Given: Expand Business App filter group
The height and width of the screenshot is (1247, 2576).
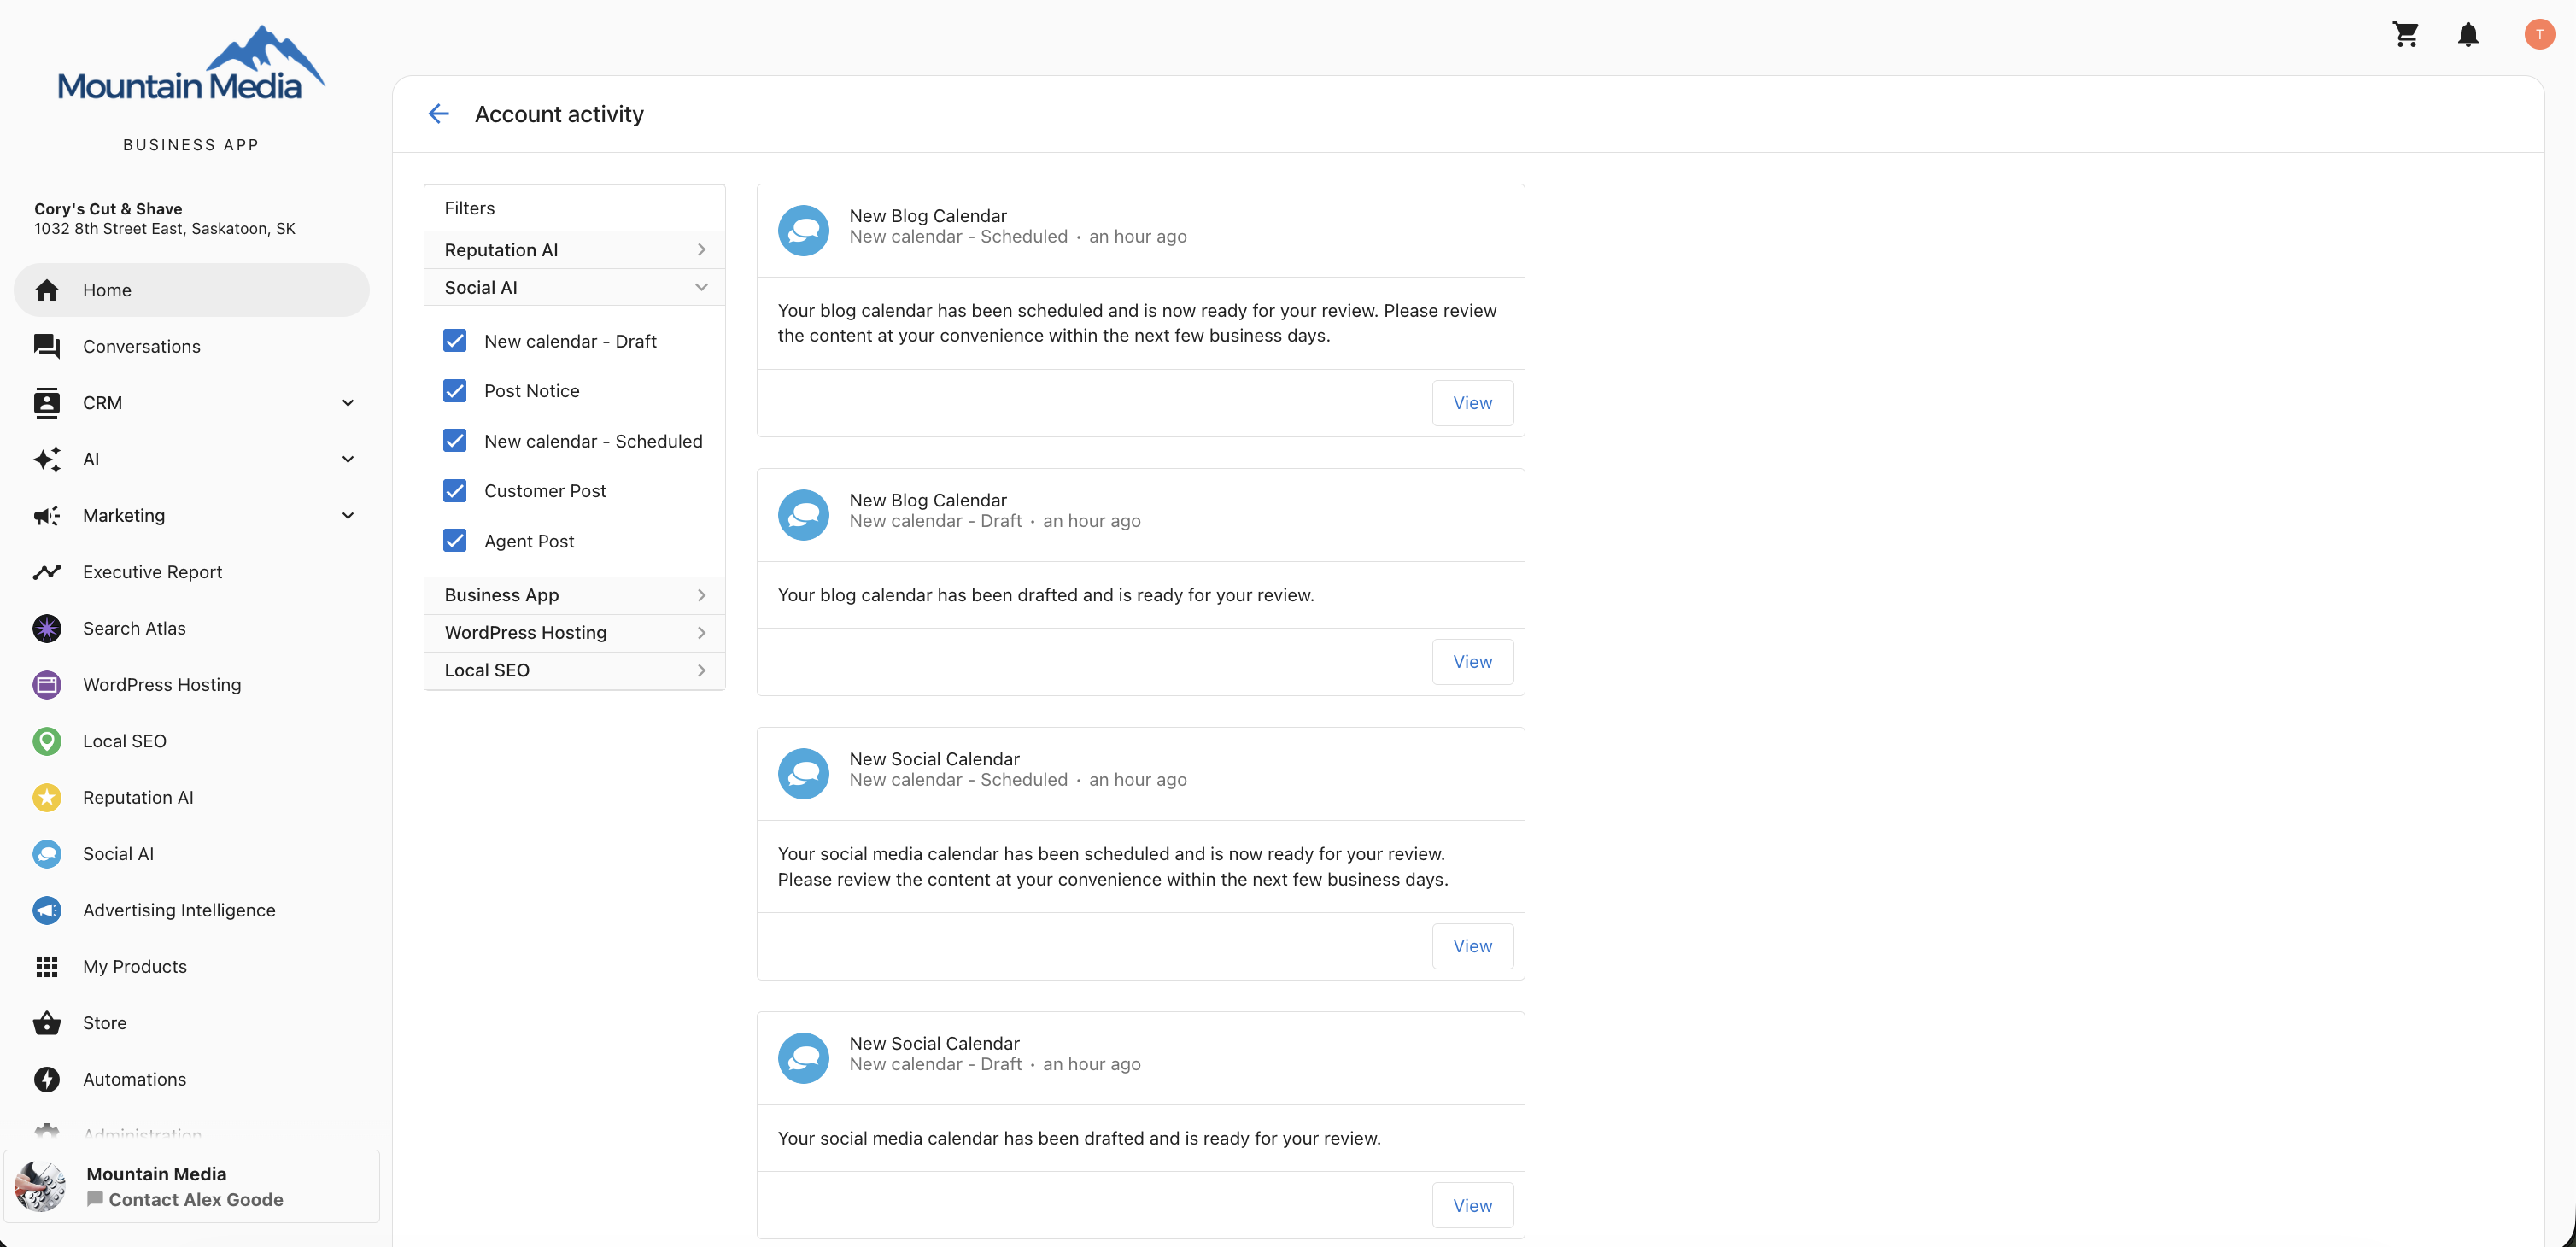Looking at the screenshot, I should point(575,595).
